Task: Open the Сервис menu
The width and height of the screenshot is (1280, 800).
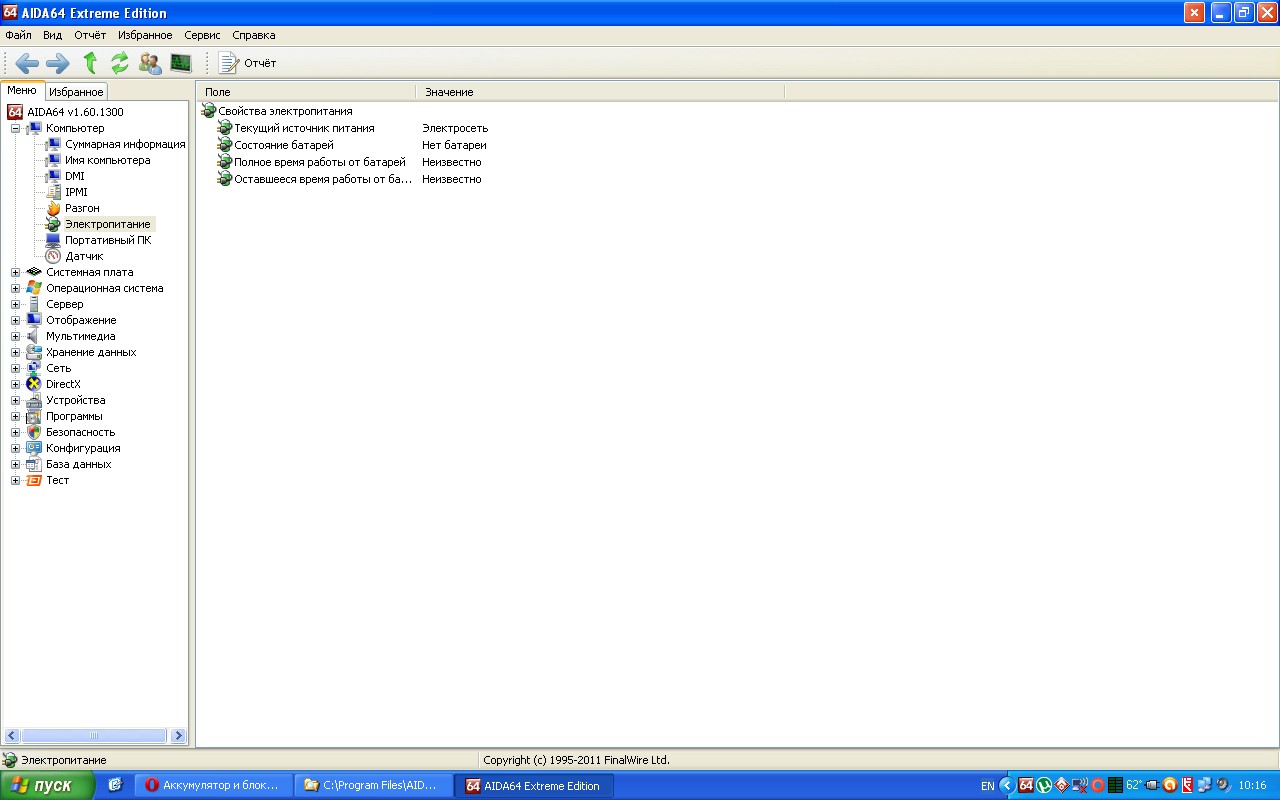Action: pos(202,35)
